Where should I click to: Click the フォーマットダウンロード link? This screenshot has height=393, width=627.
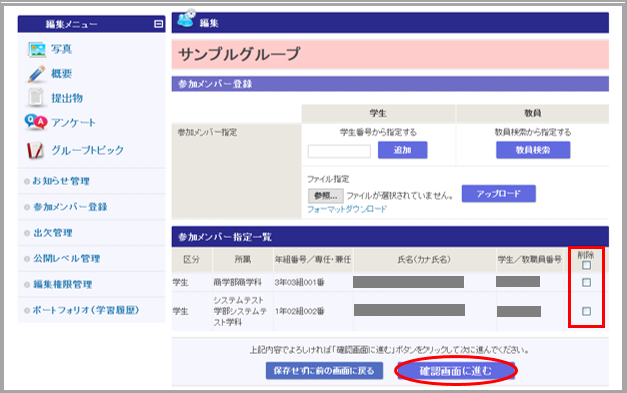coord(347,209)
